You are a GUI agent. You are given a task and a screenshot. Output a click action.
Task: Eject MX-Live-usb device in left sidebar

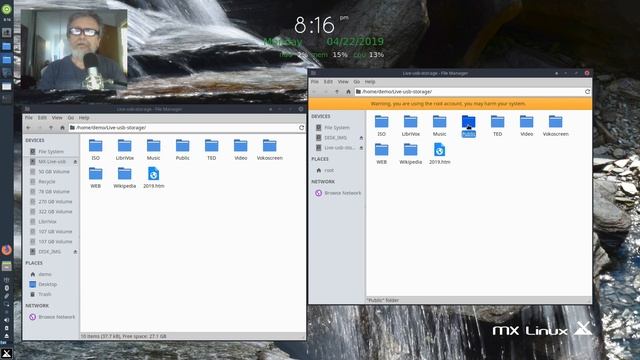(76, 162)
